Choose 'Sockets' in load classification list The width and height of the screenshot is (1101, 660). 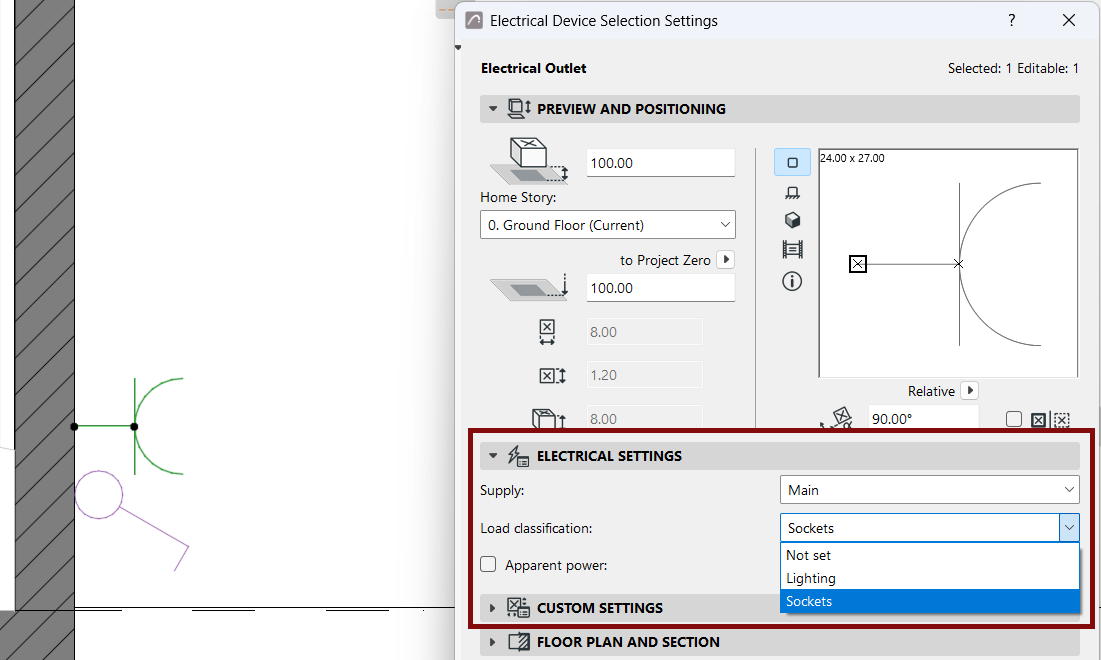929,601
